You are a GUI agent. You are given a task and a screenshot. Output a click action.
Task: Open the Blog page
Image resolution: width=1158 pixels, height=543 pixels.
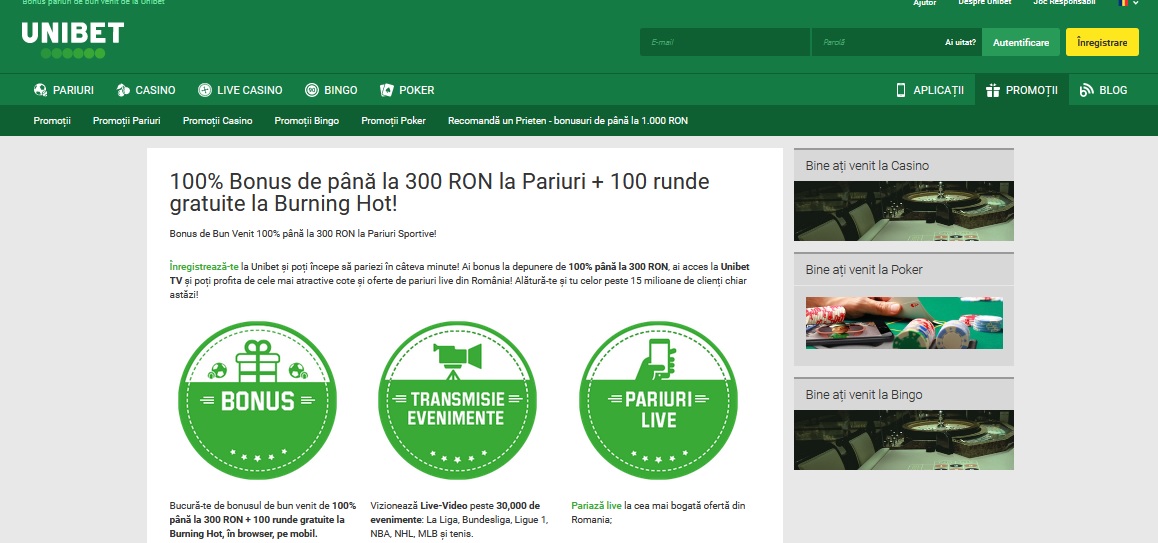coord(1103,90)
